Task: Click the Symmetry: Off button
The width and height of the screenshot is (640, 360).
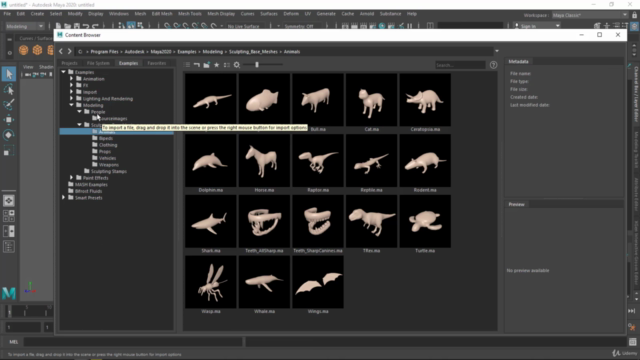Action: pos(299,26)
